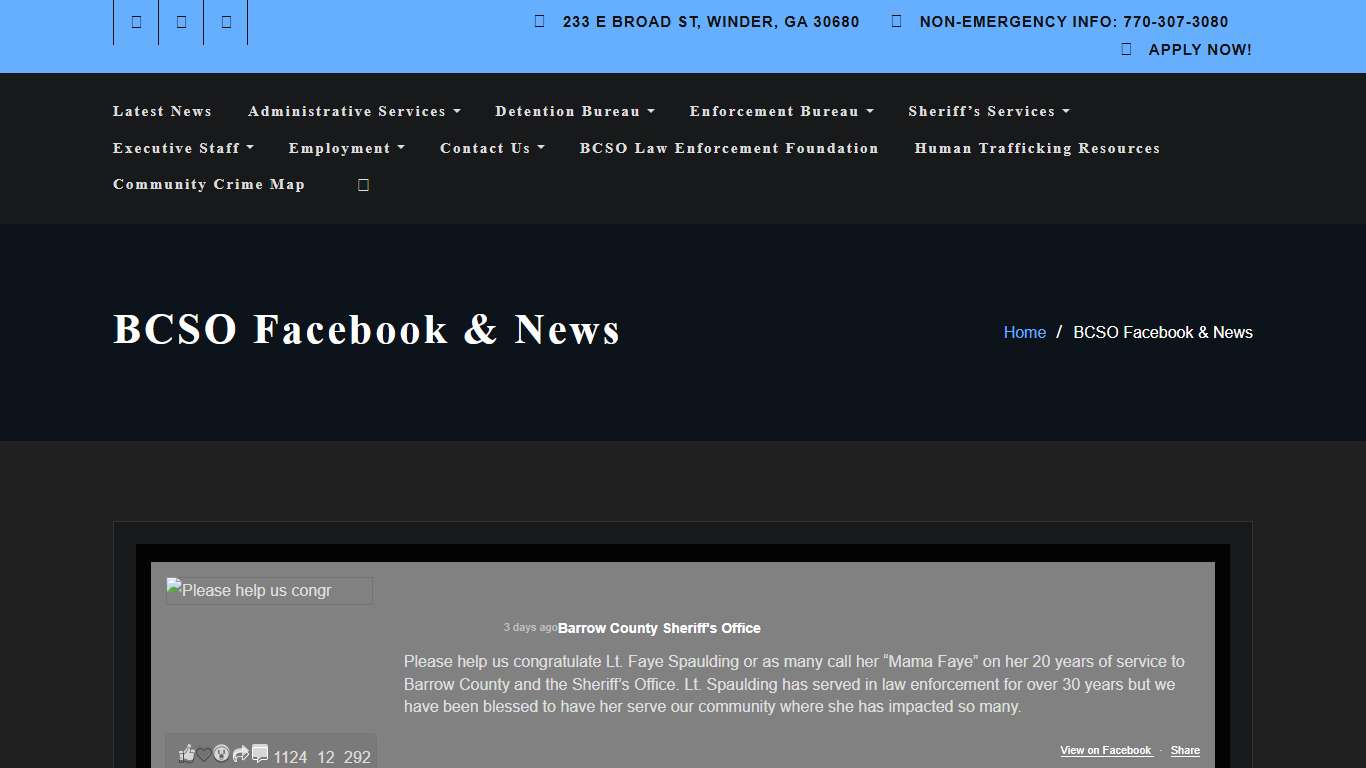Click the APPLY NOW! link
Screen dimensions: 1366x768
click(x=1200, y=48)
